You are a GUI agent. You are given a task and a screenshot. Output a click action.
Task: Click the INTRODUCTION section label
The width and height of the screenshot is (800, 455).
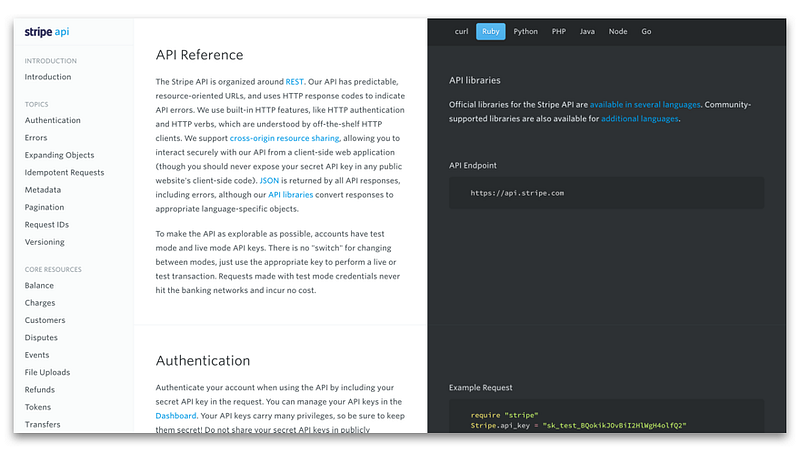pos(51,61)
